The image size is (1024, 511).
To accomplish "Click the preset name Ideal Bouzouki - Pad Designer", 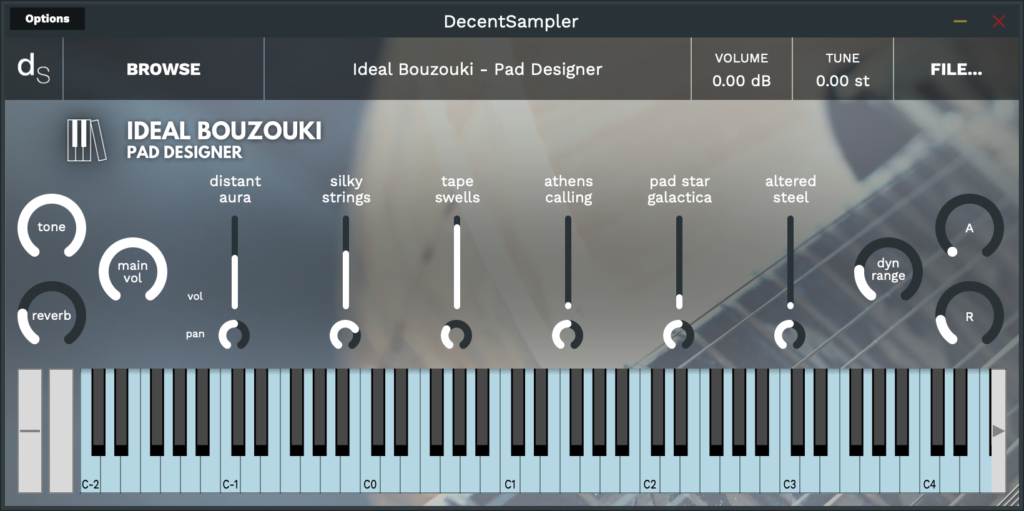I will (477, 69).
